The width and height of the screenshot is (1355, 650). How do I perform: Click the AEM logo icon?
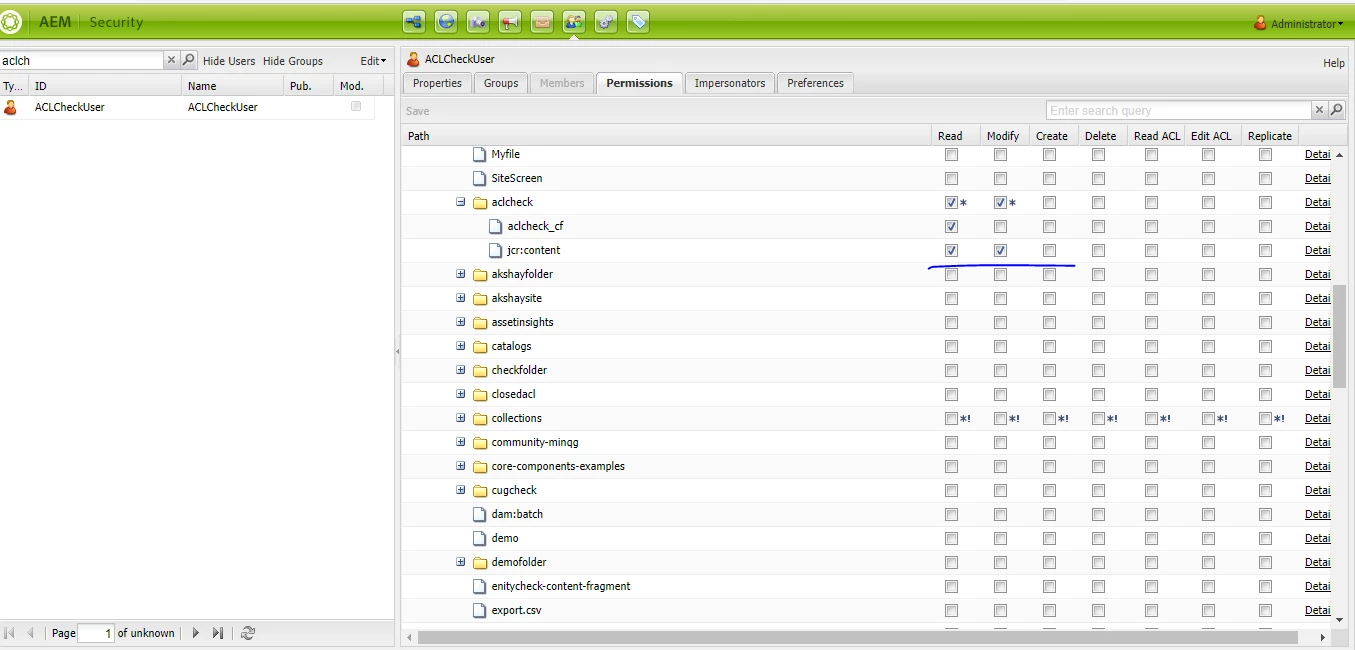(11, 22)
